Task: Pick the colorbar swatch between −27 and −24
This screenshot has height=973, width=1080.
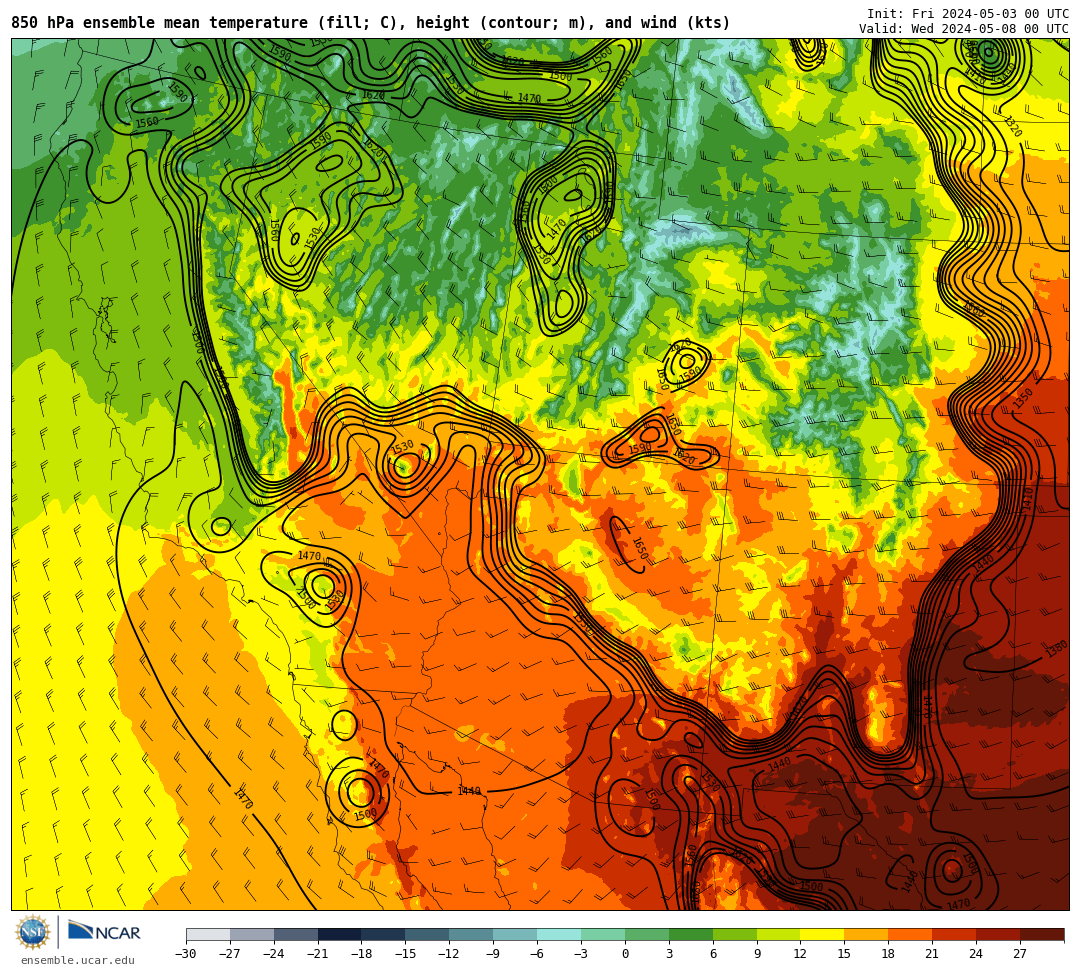Action: coord(252,935)
